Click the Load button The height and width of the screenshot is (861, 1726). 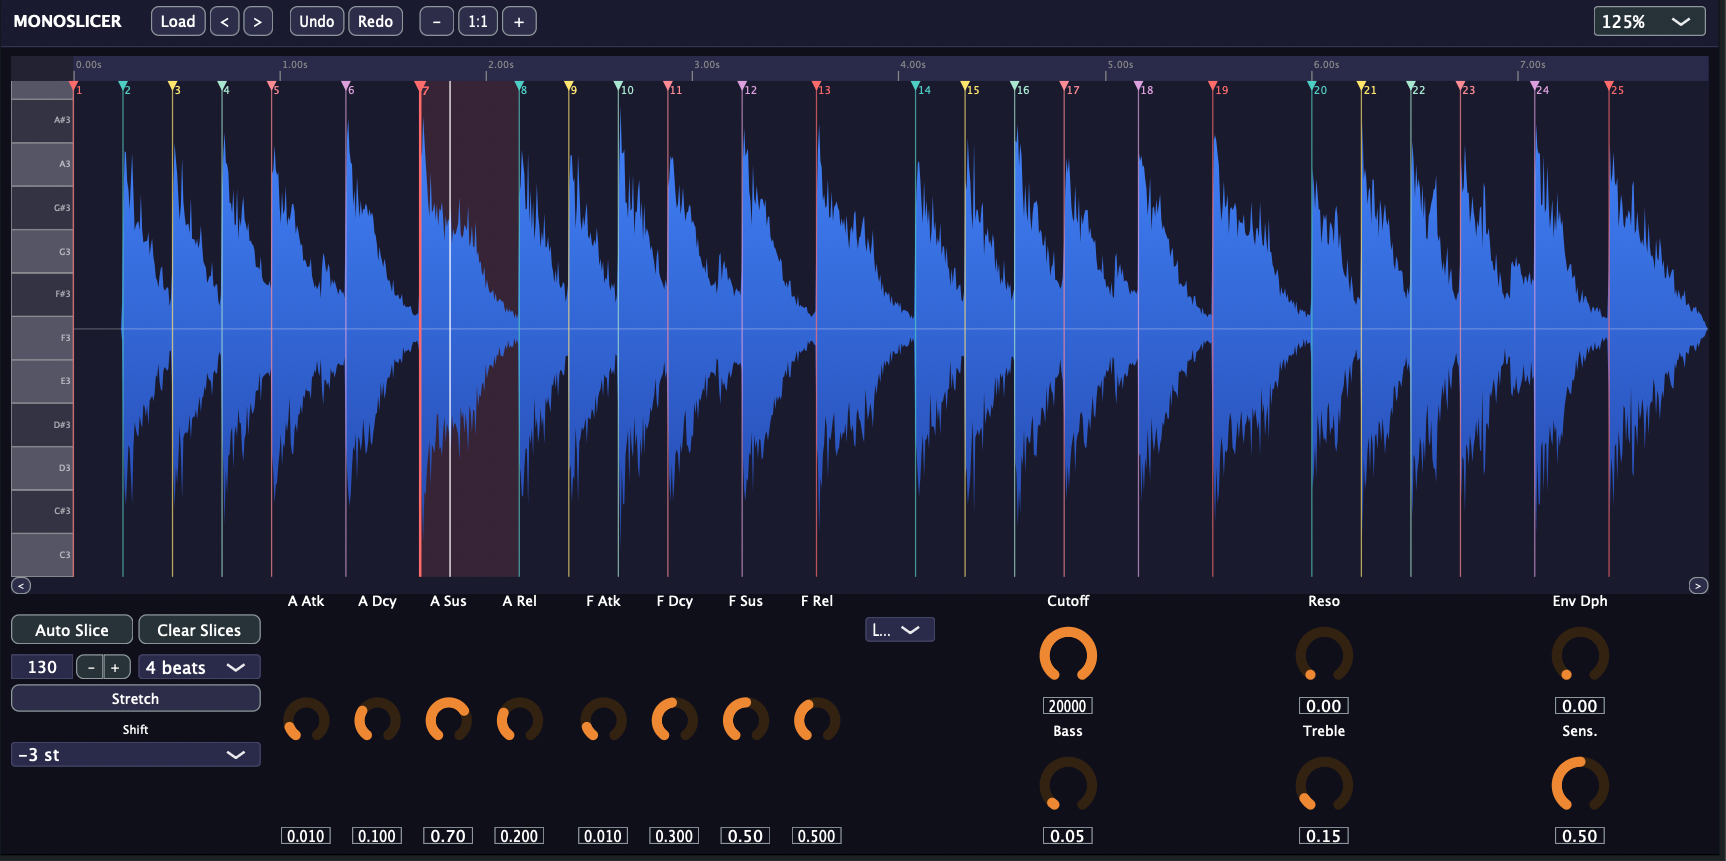tap(178, 21)
